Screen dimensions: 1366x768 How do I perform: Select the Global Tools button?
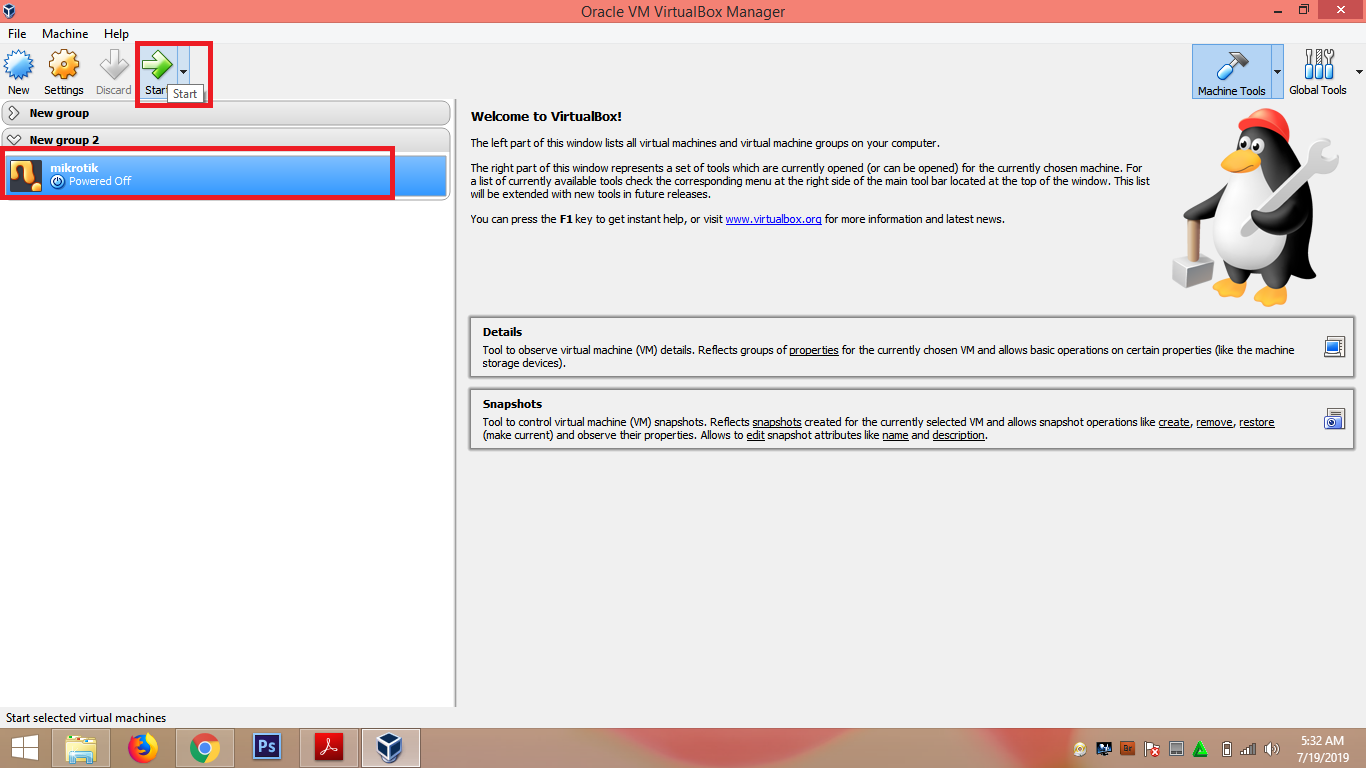[x=1318, y=72]
